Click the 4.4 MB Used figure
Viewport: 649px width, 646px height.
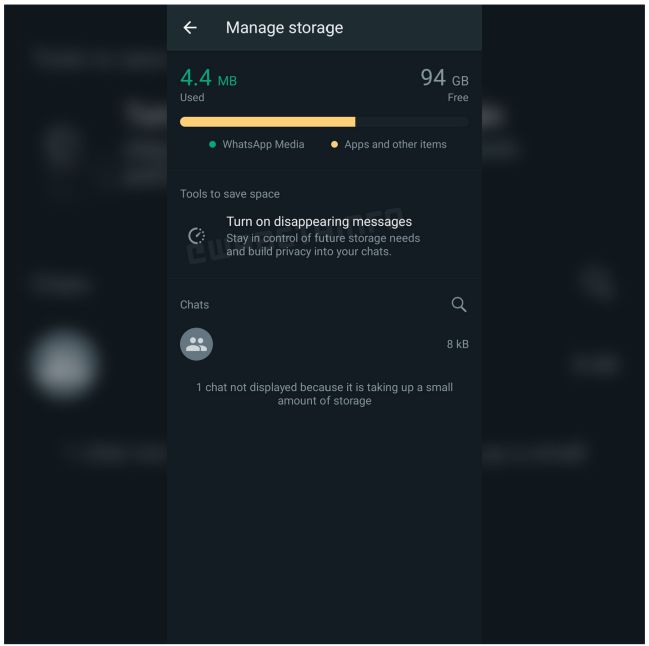208,84
